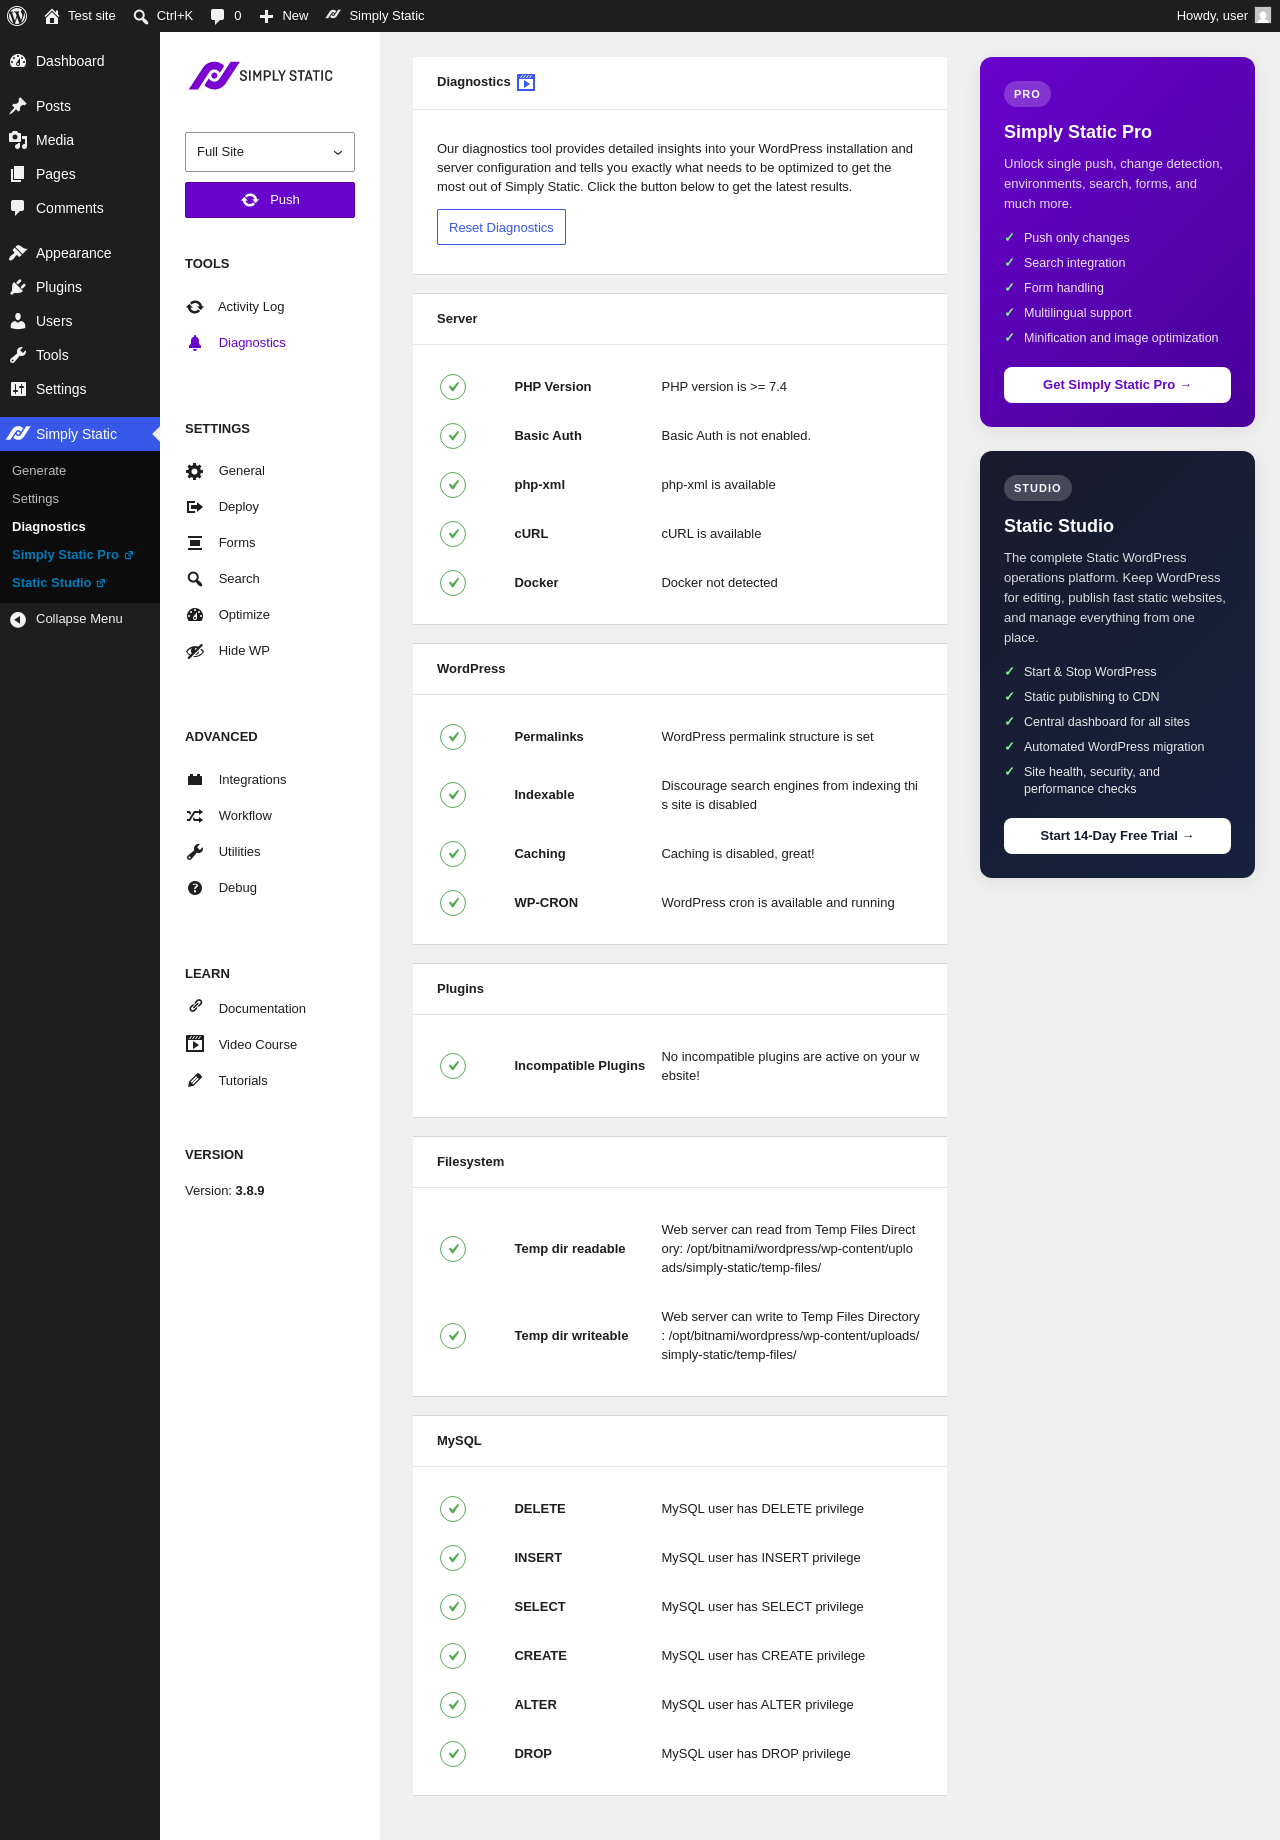
Task: Open Generate submenu item
Action: click(39, 471)
